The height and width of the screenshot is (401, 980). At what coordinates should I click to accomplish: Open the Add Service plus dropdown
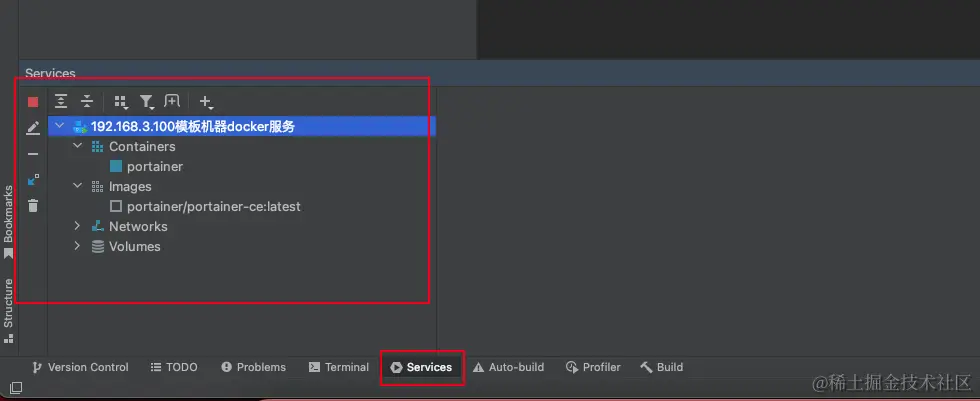(206, 102)
